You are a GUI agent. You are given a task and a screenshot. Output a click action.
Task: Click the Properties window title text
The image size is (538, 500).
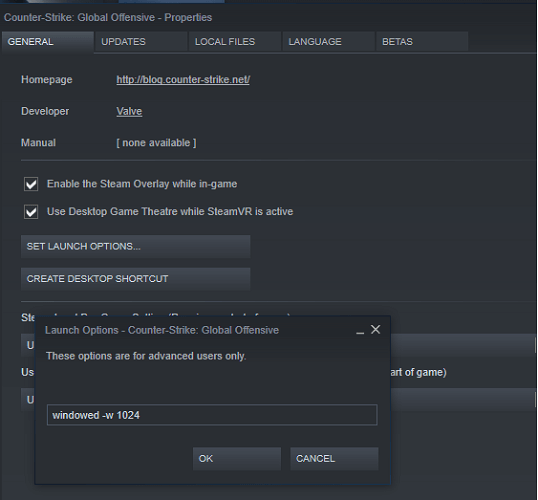click(108, 18)
